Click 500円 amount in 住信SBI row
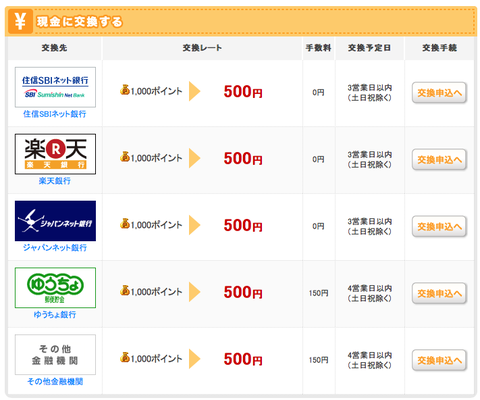 point(243,92)
